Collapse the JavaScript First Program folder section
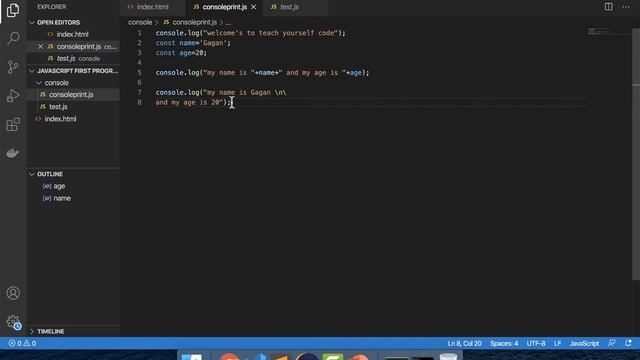Image resolution: width=640 pixels, height=360 pixels. pyautogui.click(x=73, y=71)
